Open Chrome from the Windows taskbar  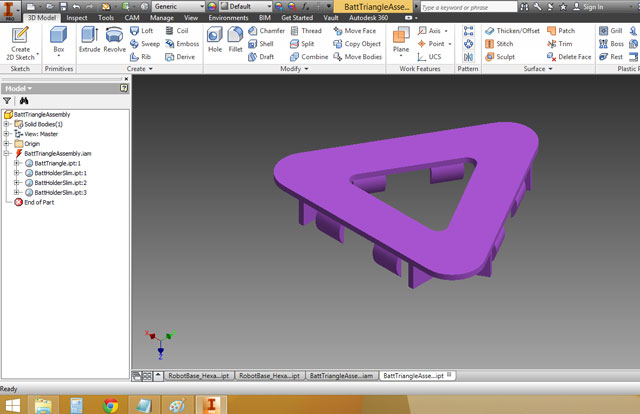(x=110, y=405)
